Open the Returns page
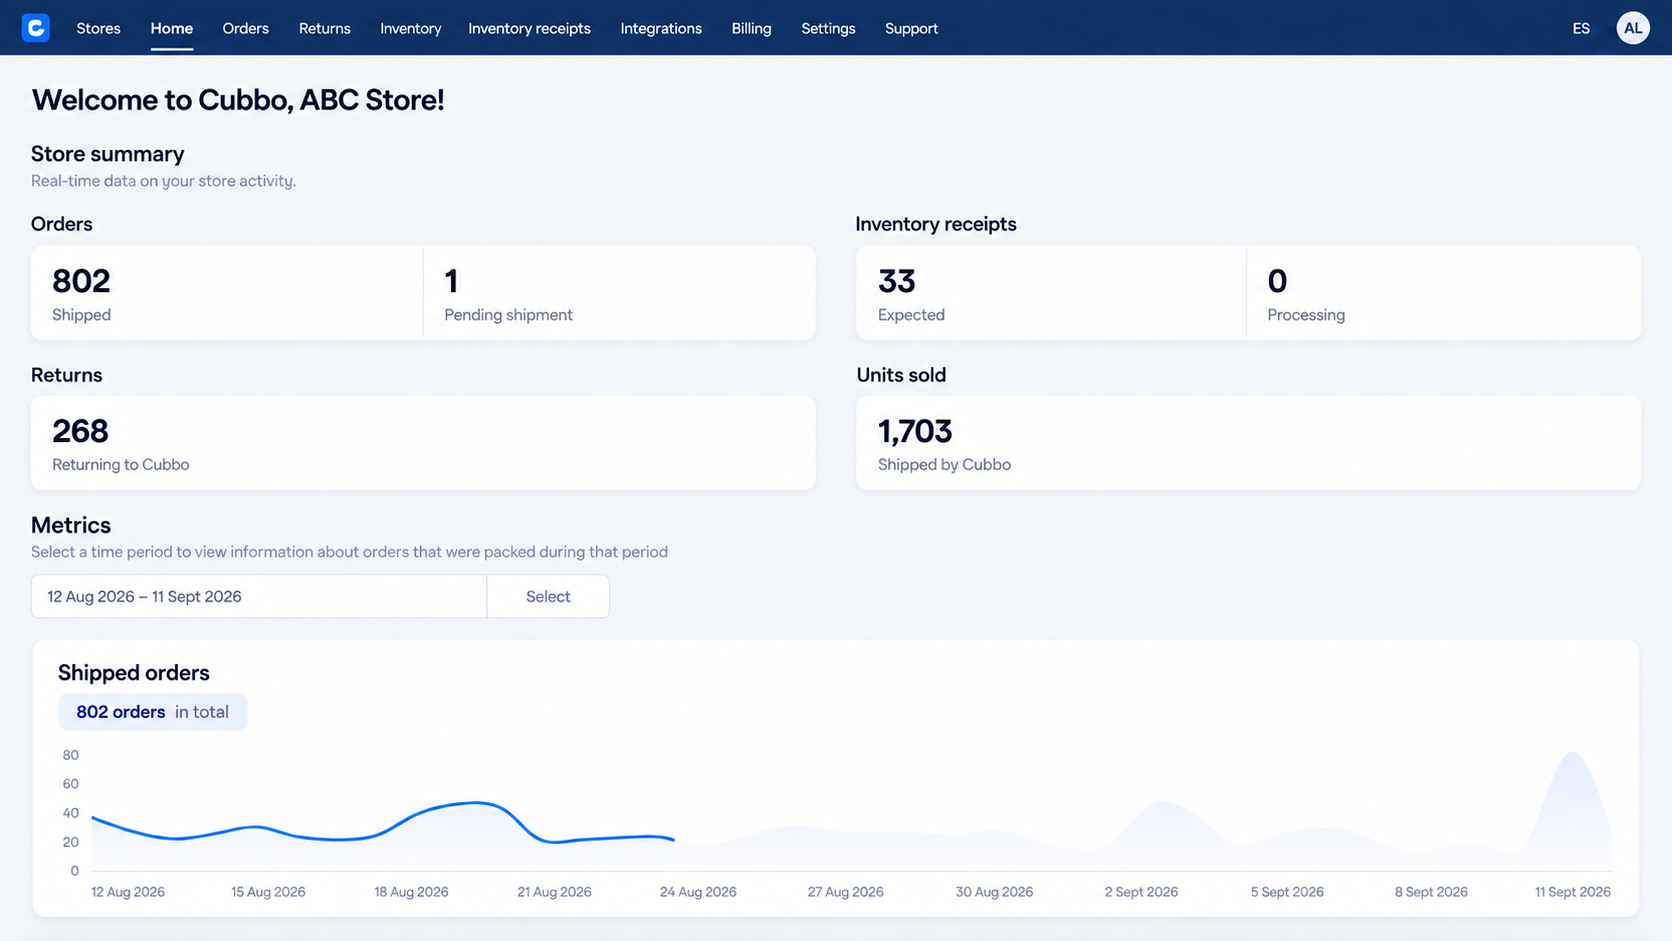The image size is (1672, 941). click(324, 28)
